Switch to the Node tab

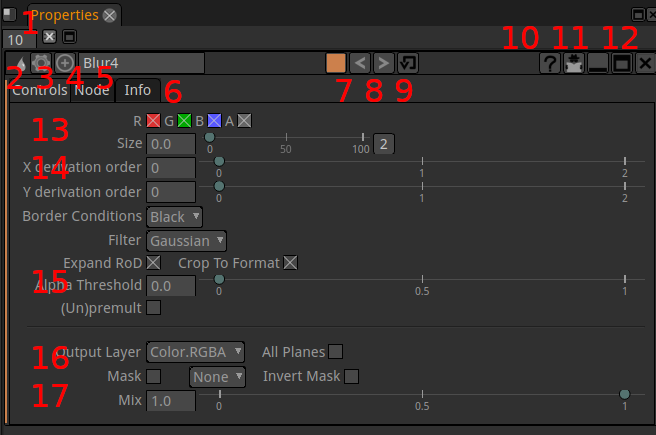92,90
